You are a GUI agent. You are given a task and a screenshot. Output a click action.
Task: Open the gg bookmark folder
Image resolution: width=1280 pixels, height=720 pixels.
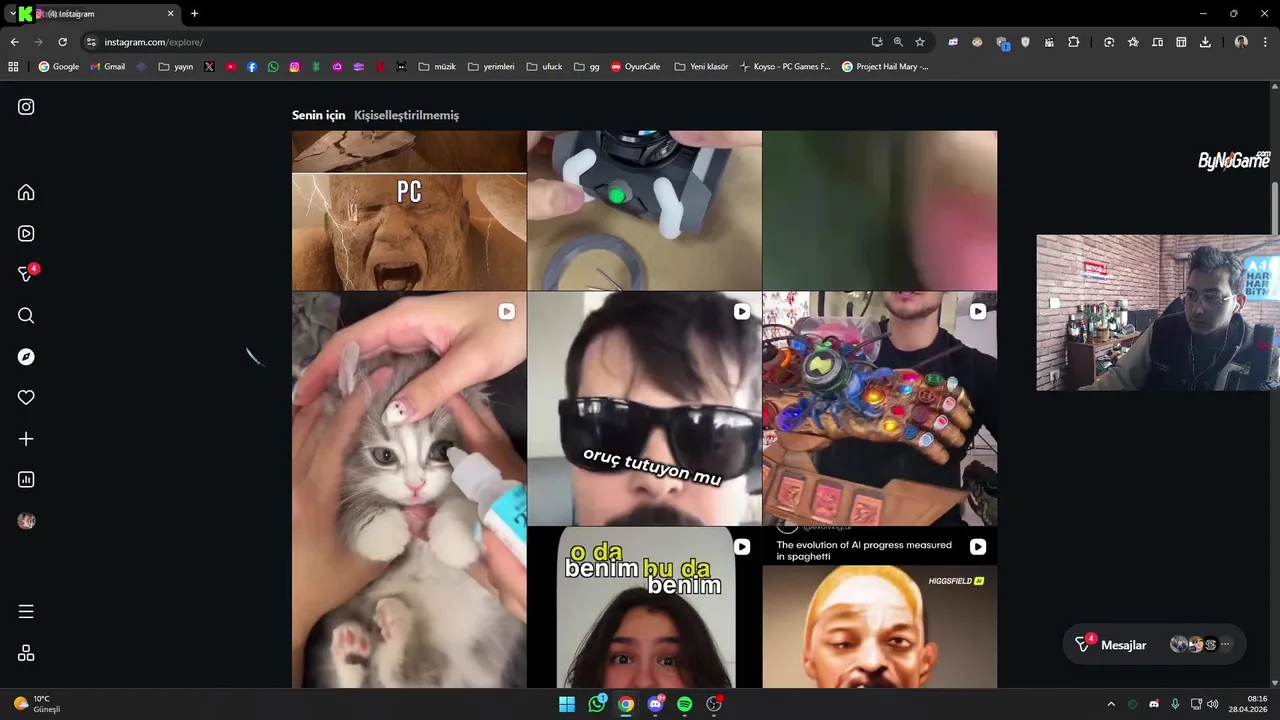coord(587,67)
